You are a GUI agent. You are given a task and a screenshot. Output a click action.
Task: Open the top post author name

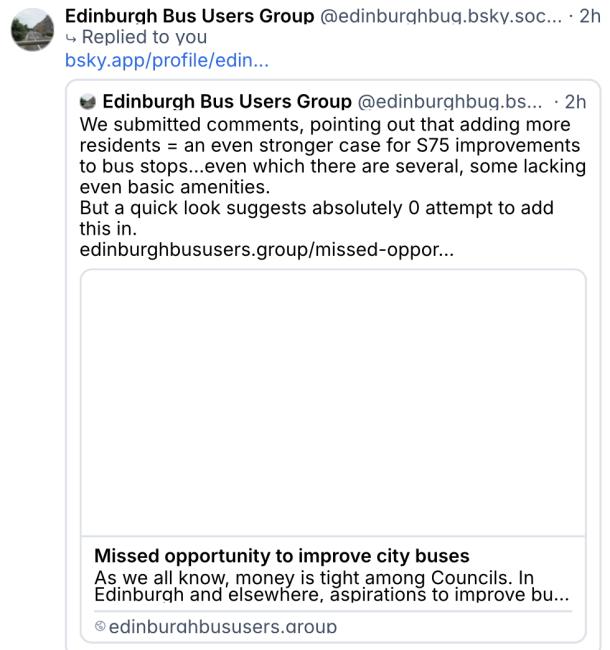(189, 17)
